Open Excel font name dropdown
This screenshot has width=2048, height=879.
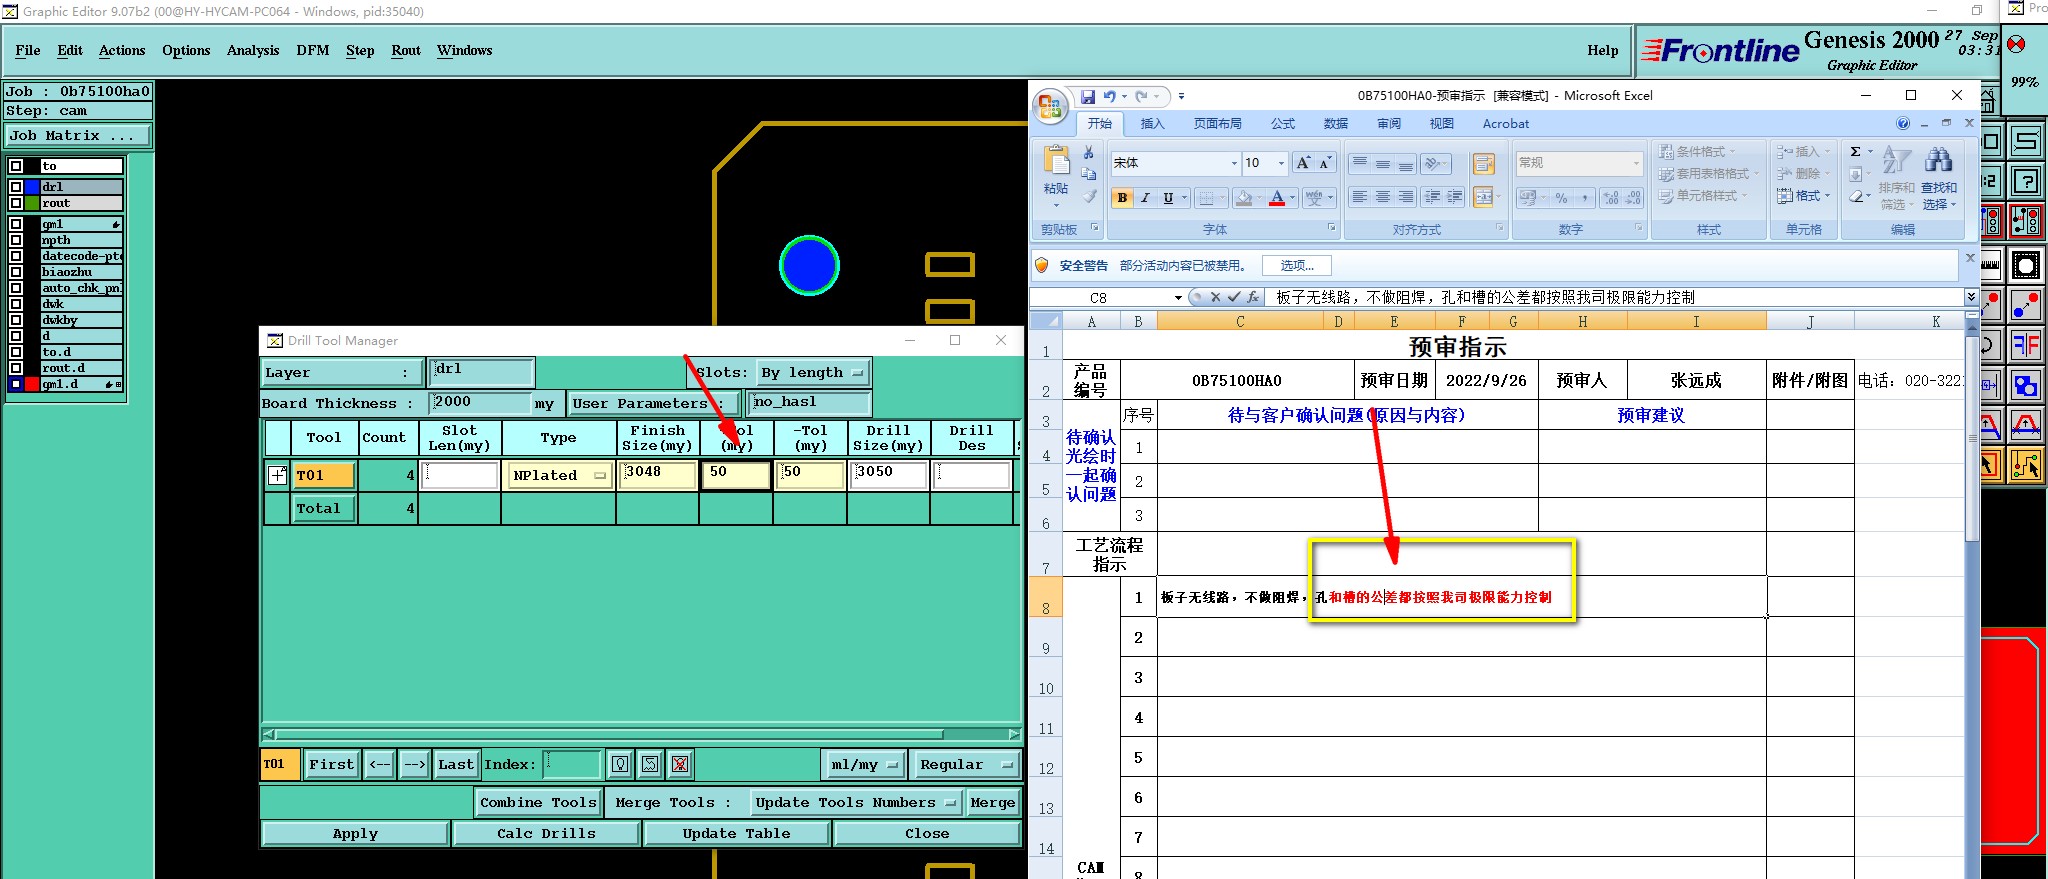1234,163
